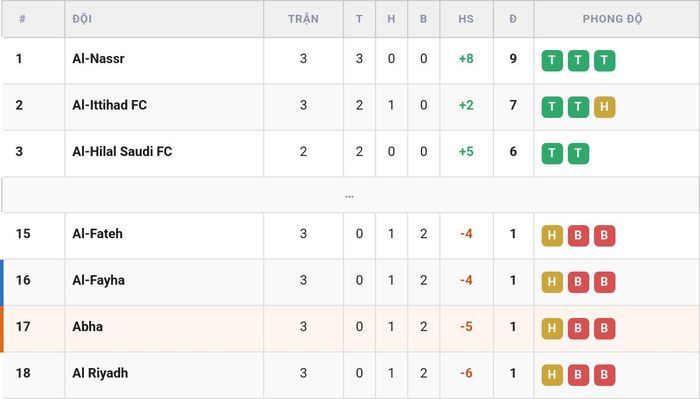
Task: Click Al-Nassr's third green T form badge
Action: pyautogui.click(x=604, y=61)
